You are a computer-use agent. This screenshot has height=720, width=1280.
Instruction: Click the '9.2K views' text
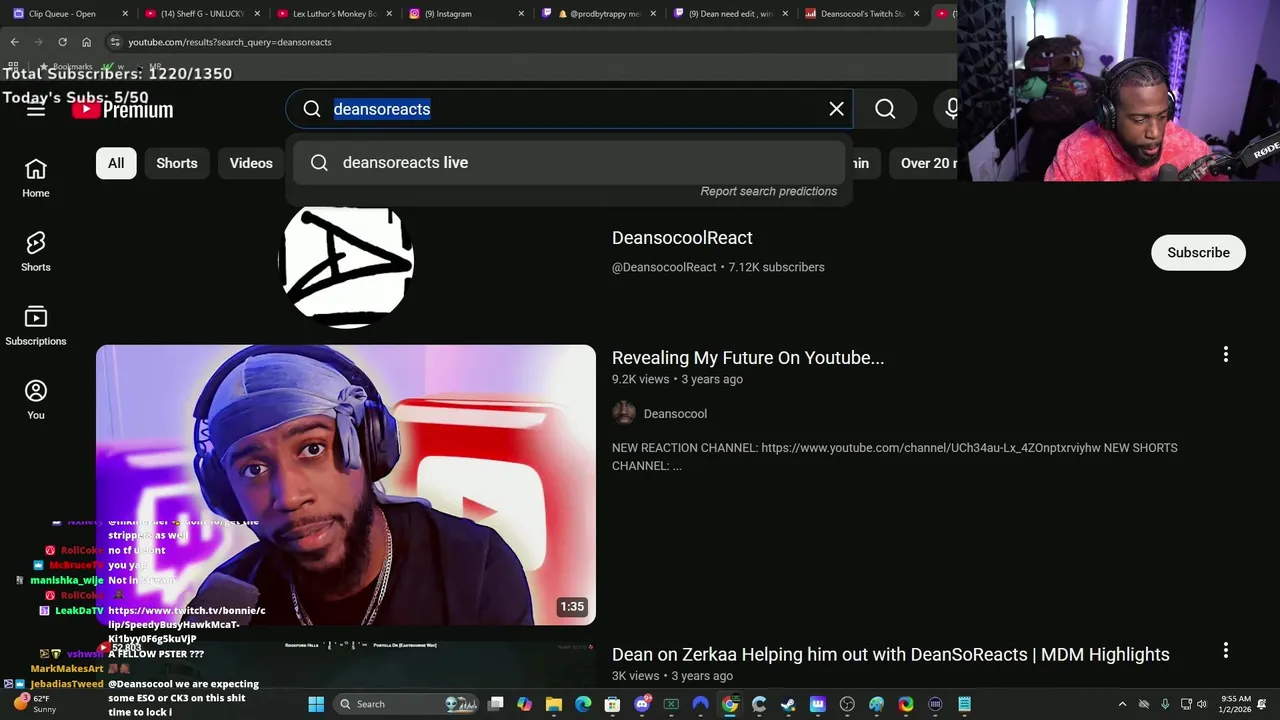640,380
